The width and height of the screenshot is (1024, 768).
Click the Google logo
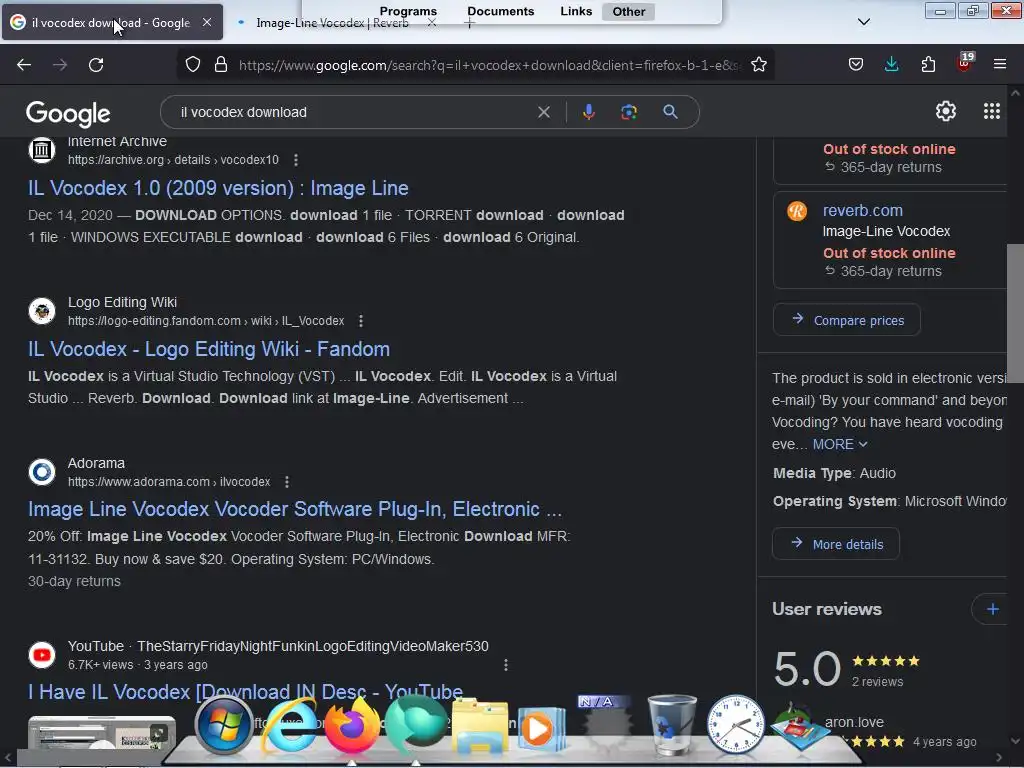pos(68,114)
